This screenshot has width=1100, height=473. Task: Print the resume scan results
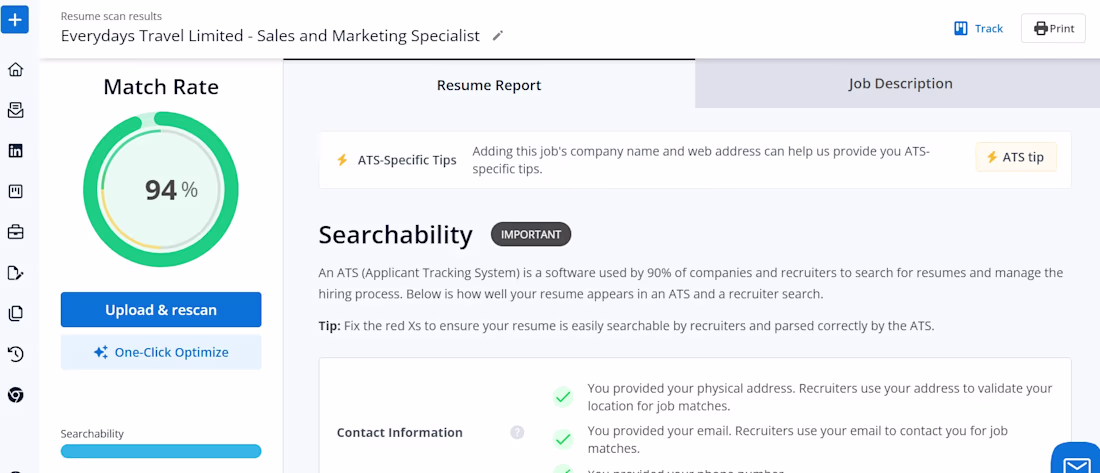tap(1053, 28)
